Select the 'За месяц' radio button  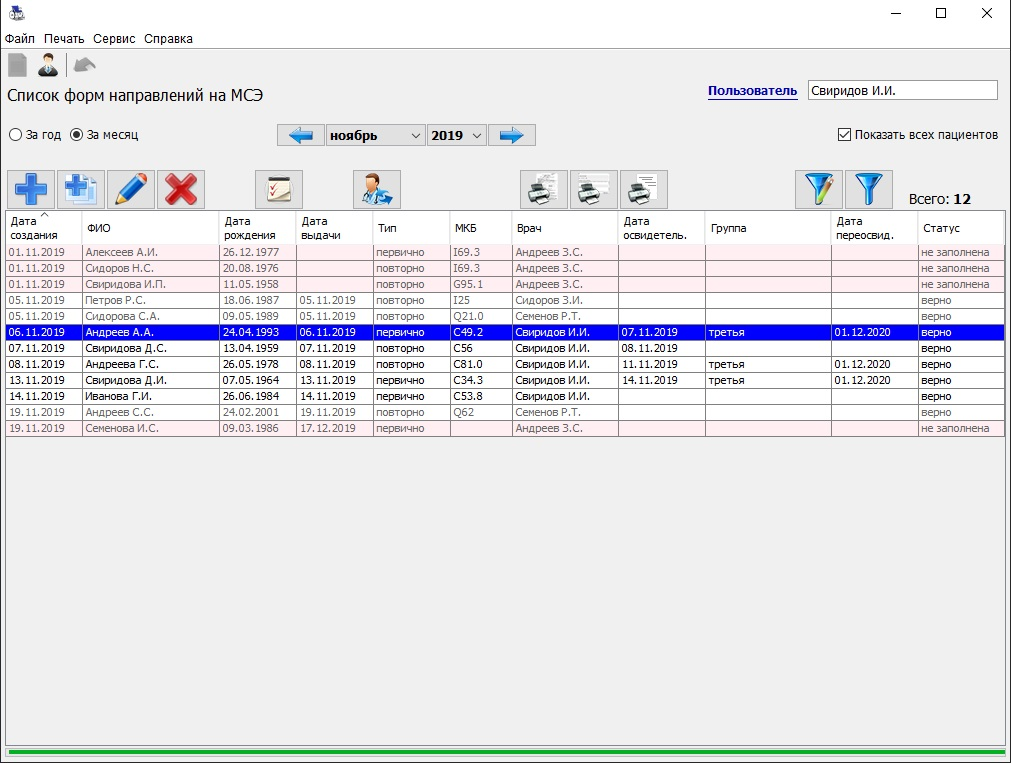pyautogui.click(x=77, y=135)
